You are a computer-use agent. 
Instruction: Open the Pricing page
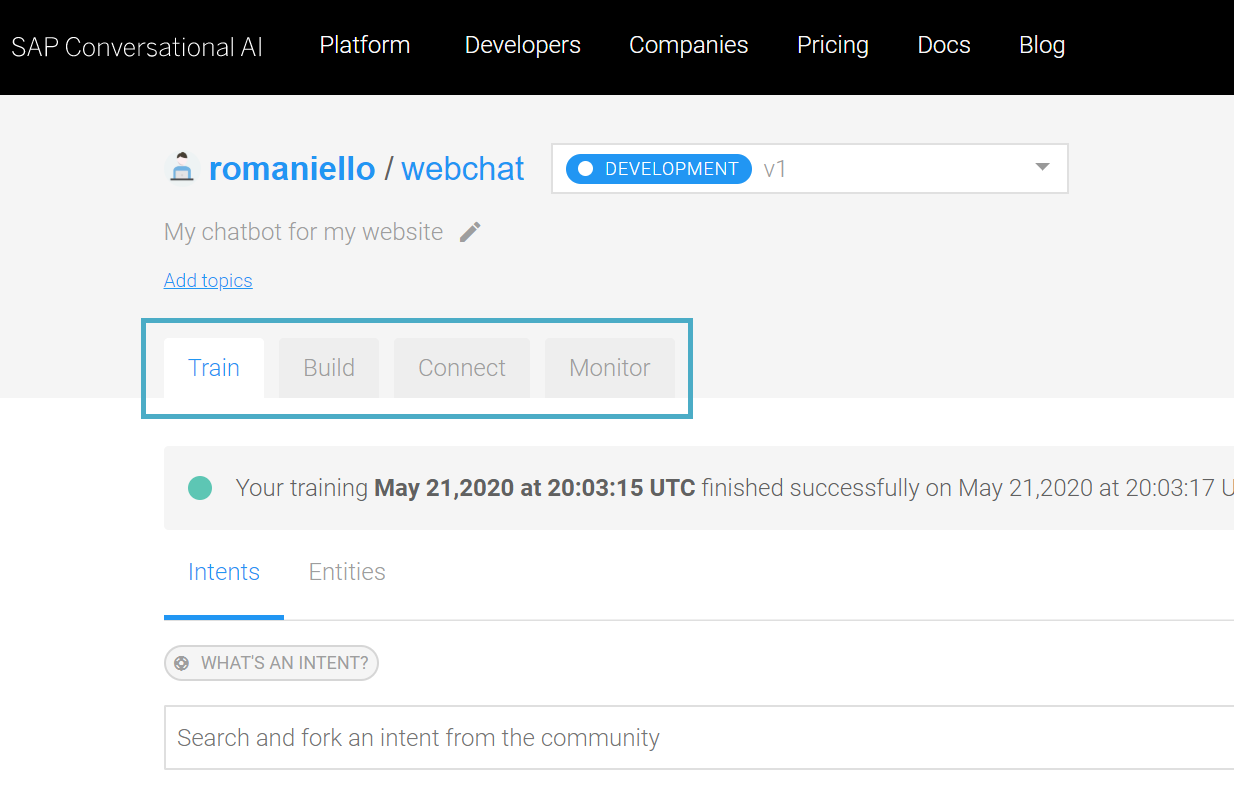[833, 45]
